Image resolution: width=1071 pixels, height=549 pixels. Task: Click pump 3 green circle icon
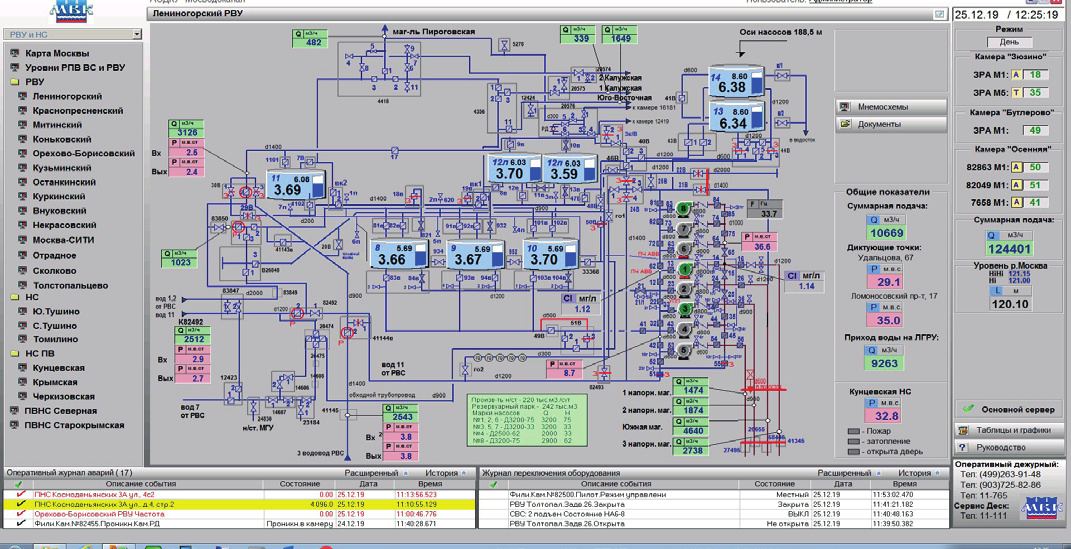(x=684, y=309)
